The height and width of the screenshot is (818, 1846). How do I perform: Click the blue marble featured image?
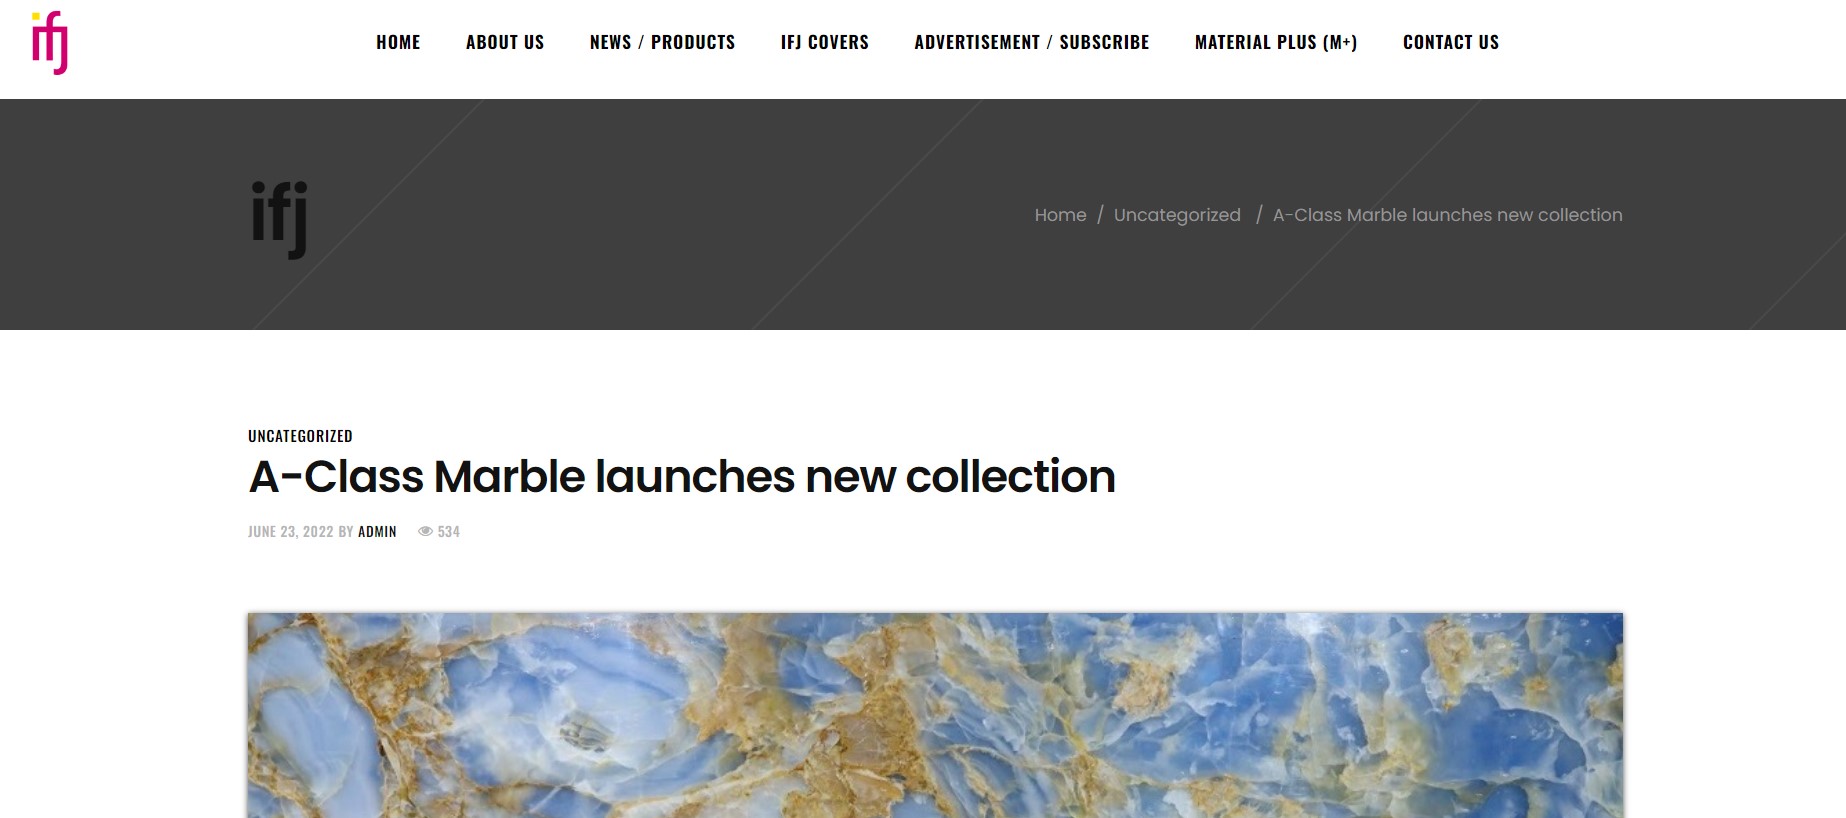935,715
